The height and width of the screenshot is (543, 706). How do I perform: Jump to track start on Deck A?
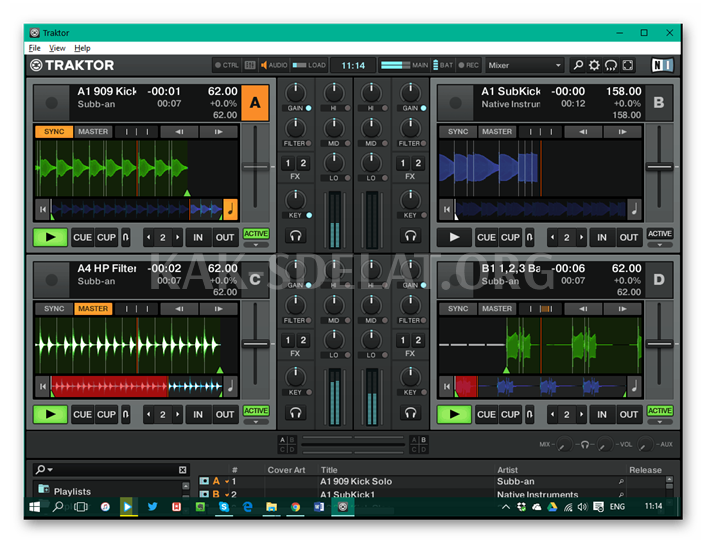[x=43, y=209]
